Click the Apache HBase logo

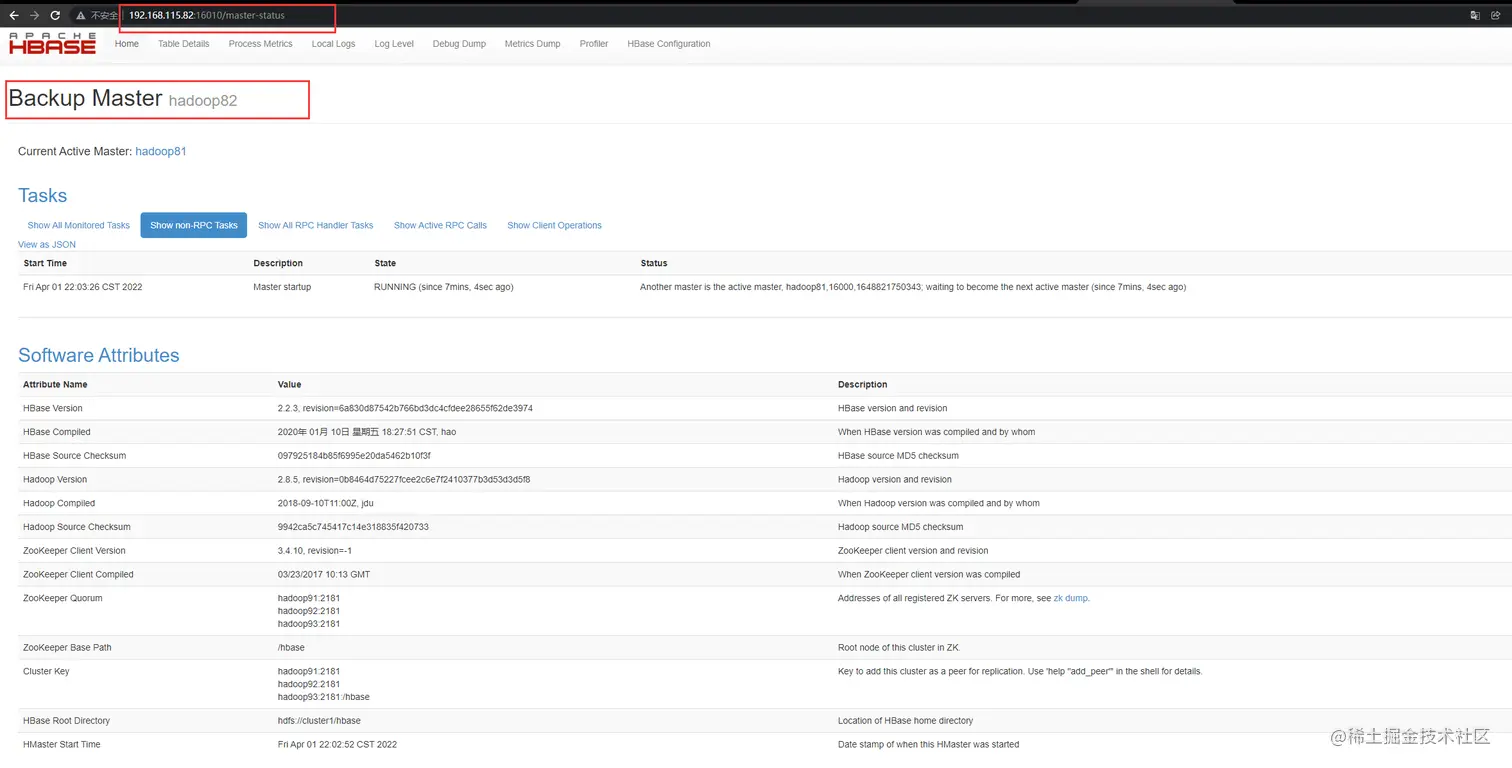pyautogui.click(x=52, y=43)
